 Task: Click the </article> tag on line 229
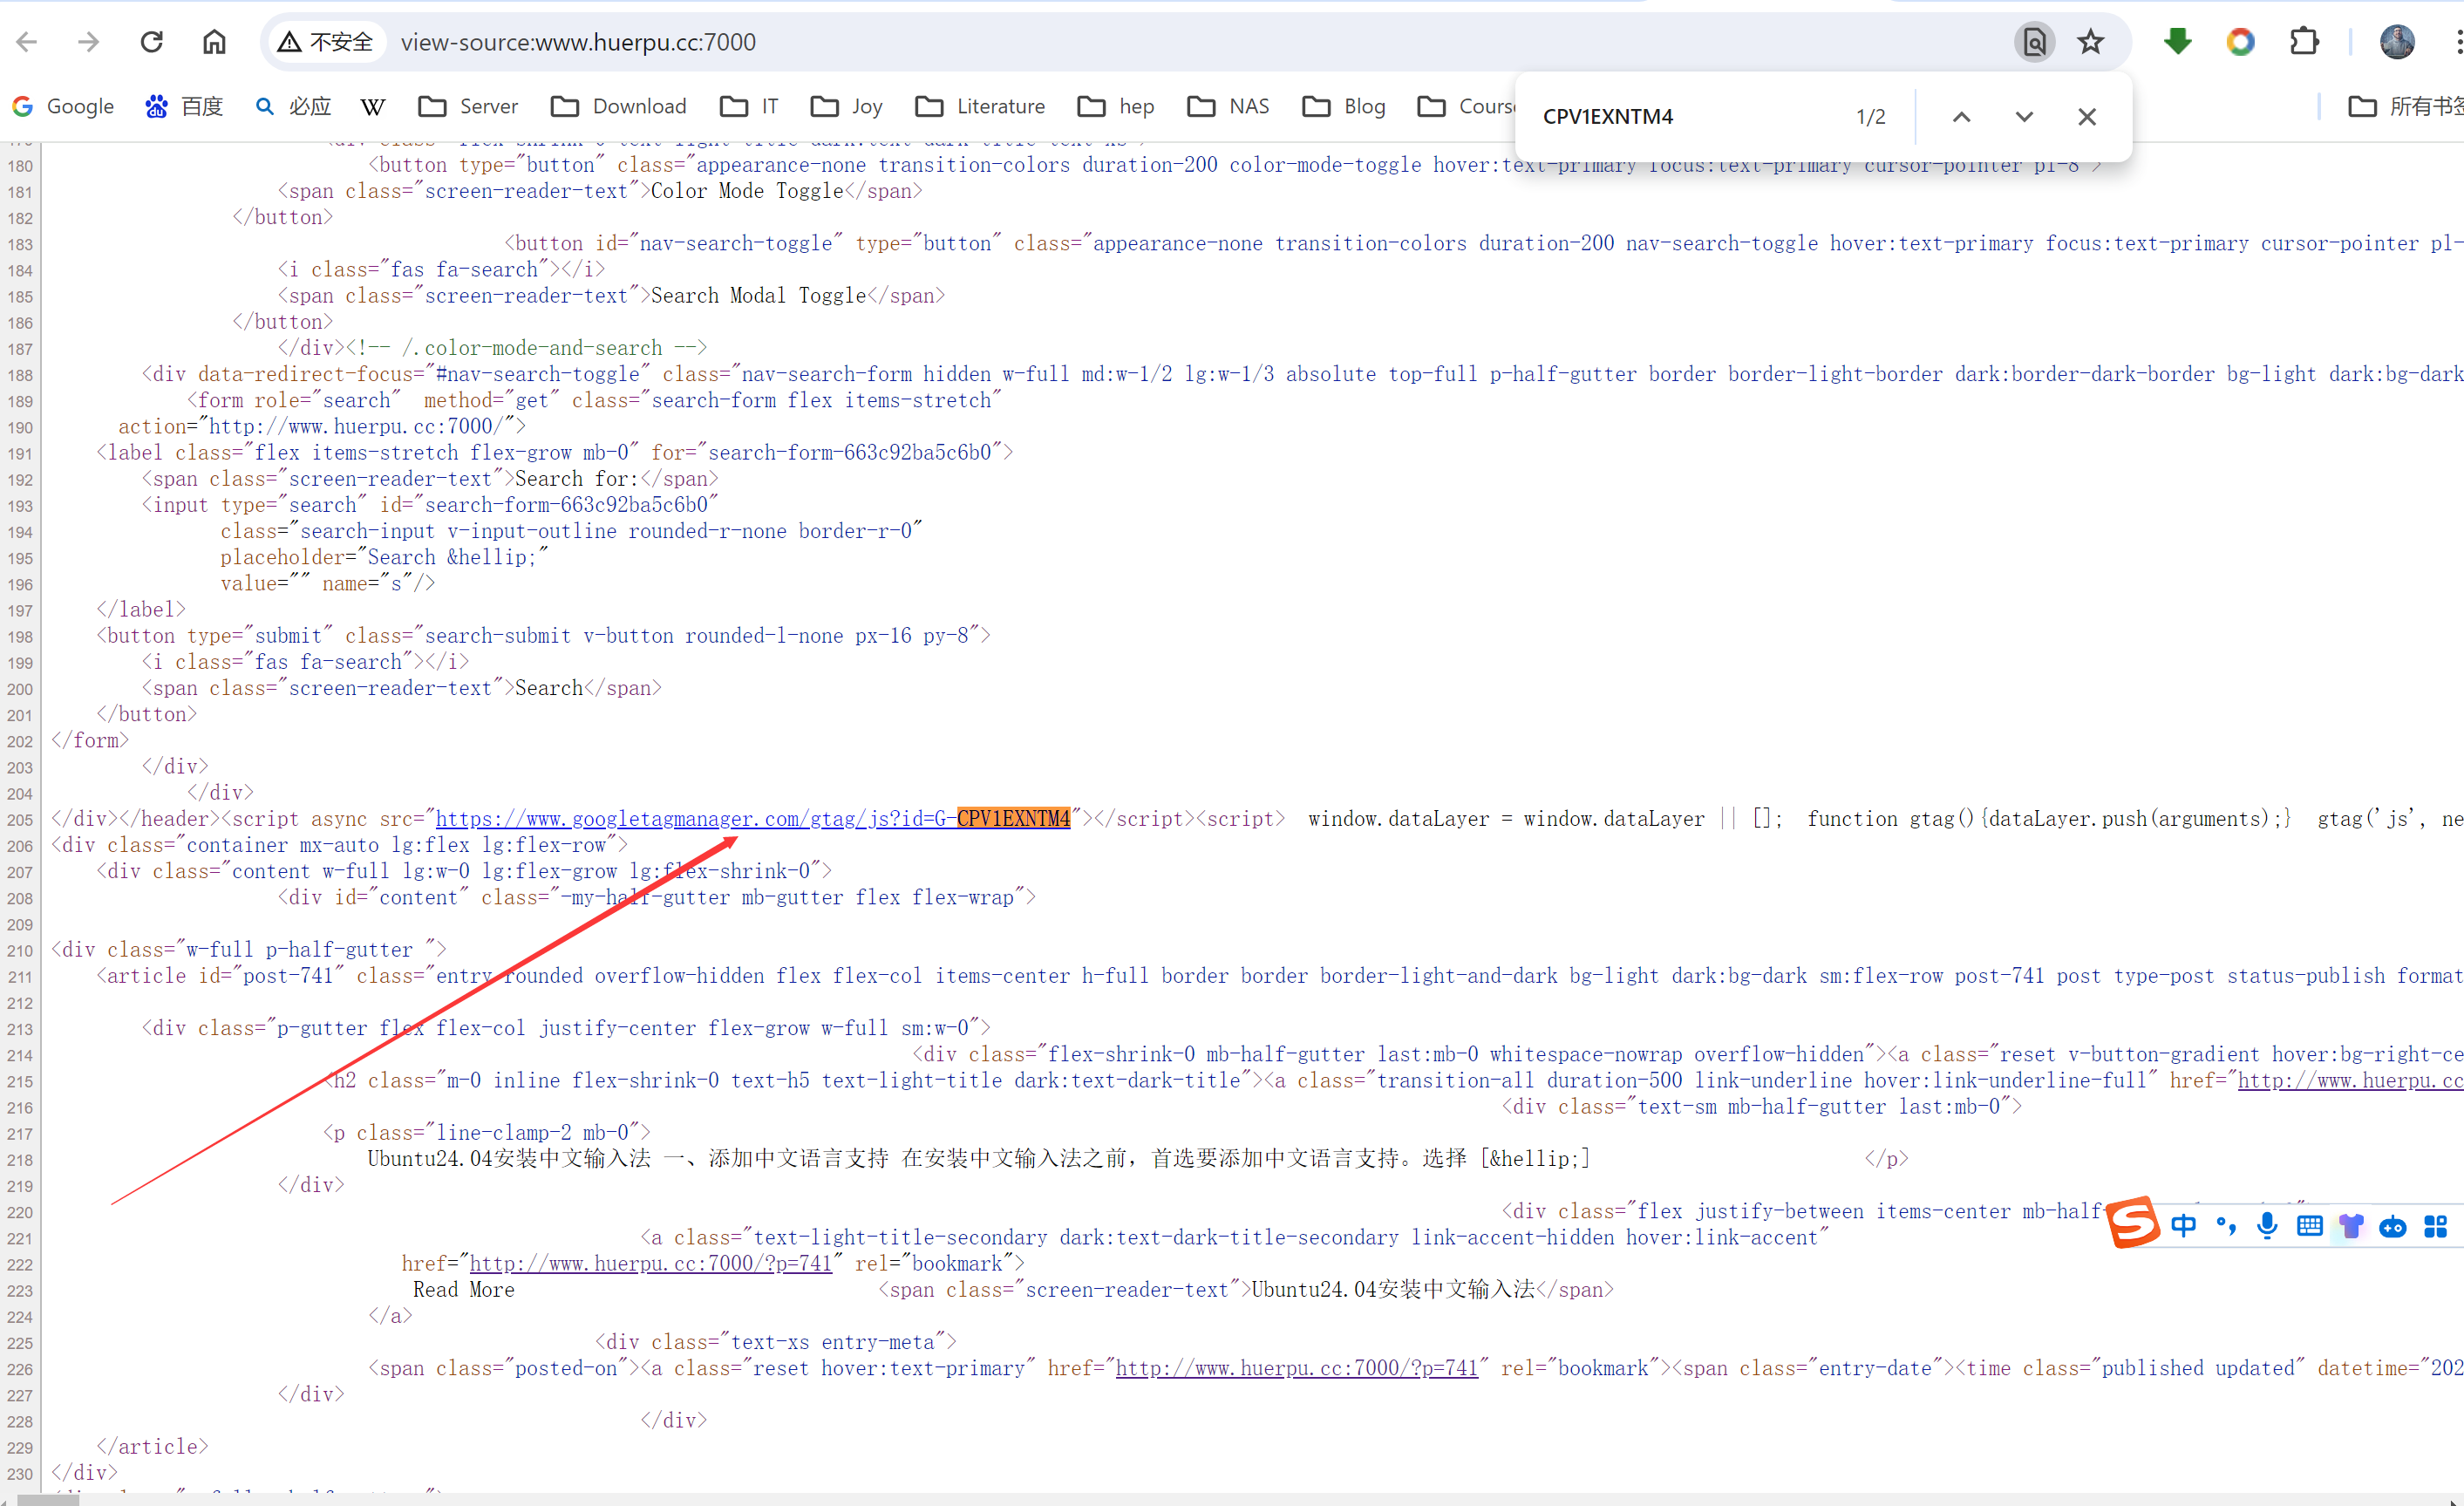[153, 1447]
